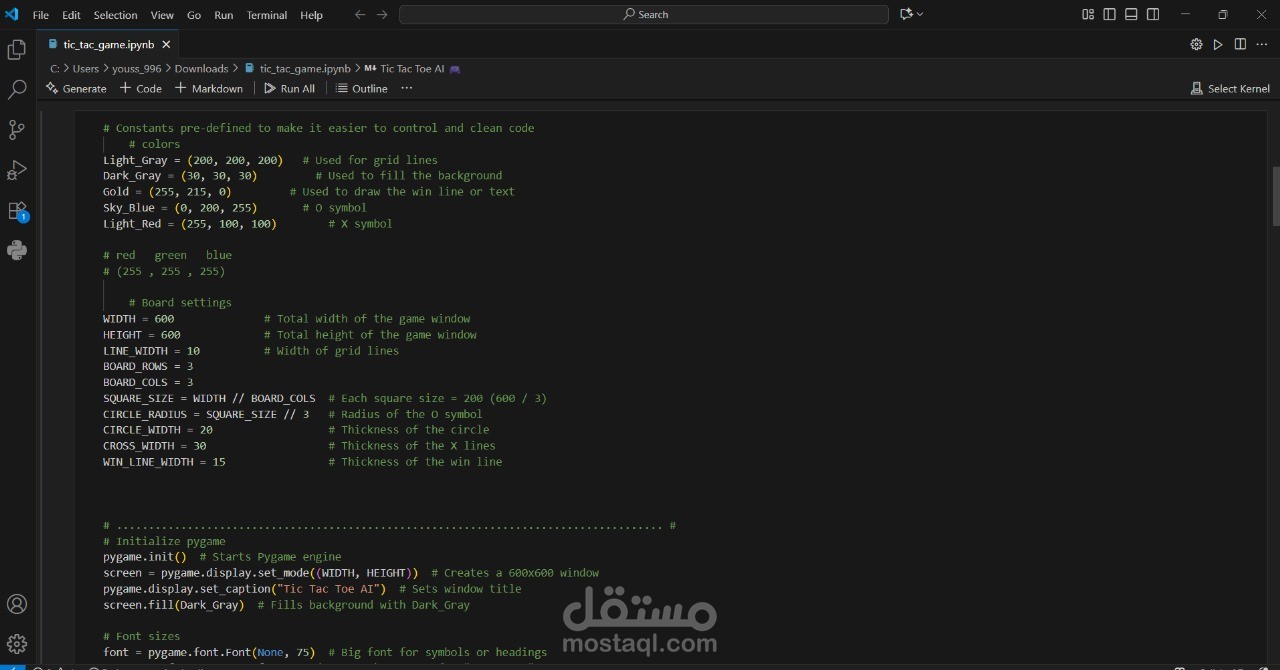
Task: Open notebook toolbar overflow ellipsis
Action: point(407,88)
